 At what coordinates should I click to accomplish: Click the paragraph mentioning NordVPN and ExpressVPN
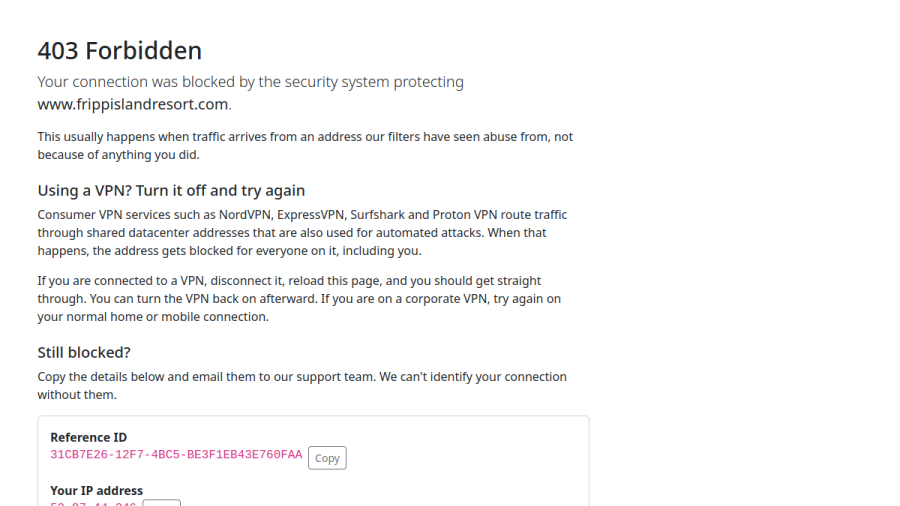302,232
